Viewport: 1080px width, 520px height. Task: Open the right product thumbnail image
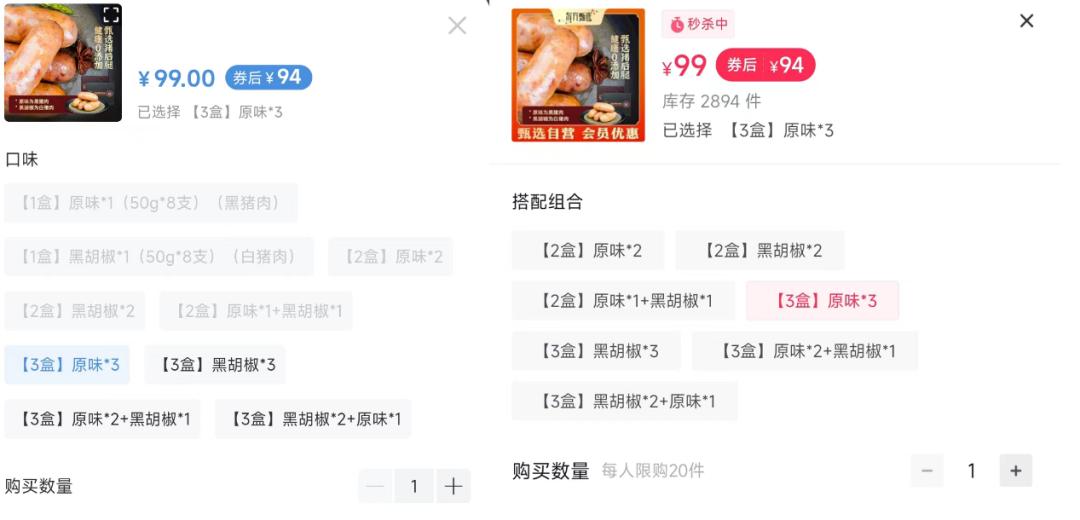pos(578,74)
